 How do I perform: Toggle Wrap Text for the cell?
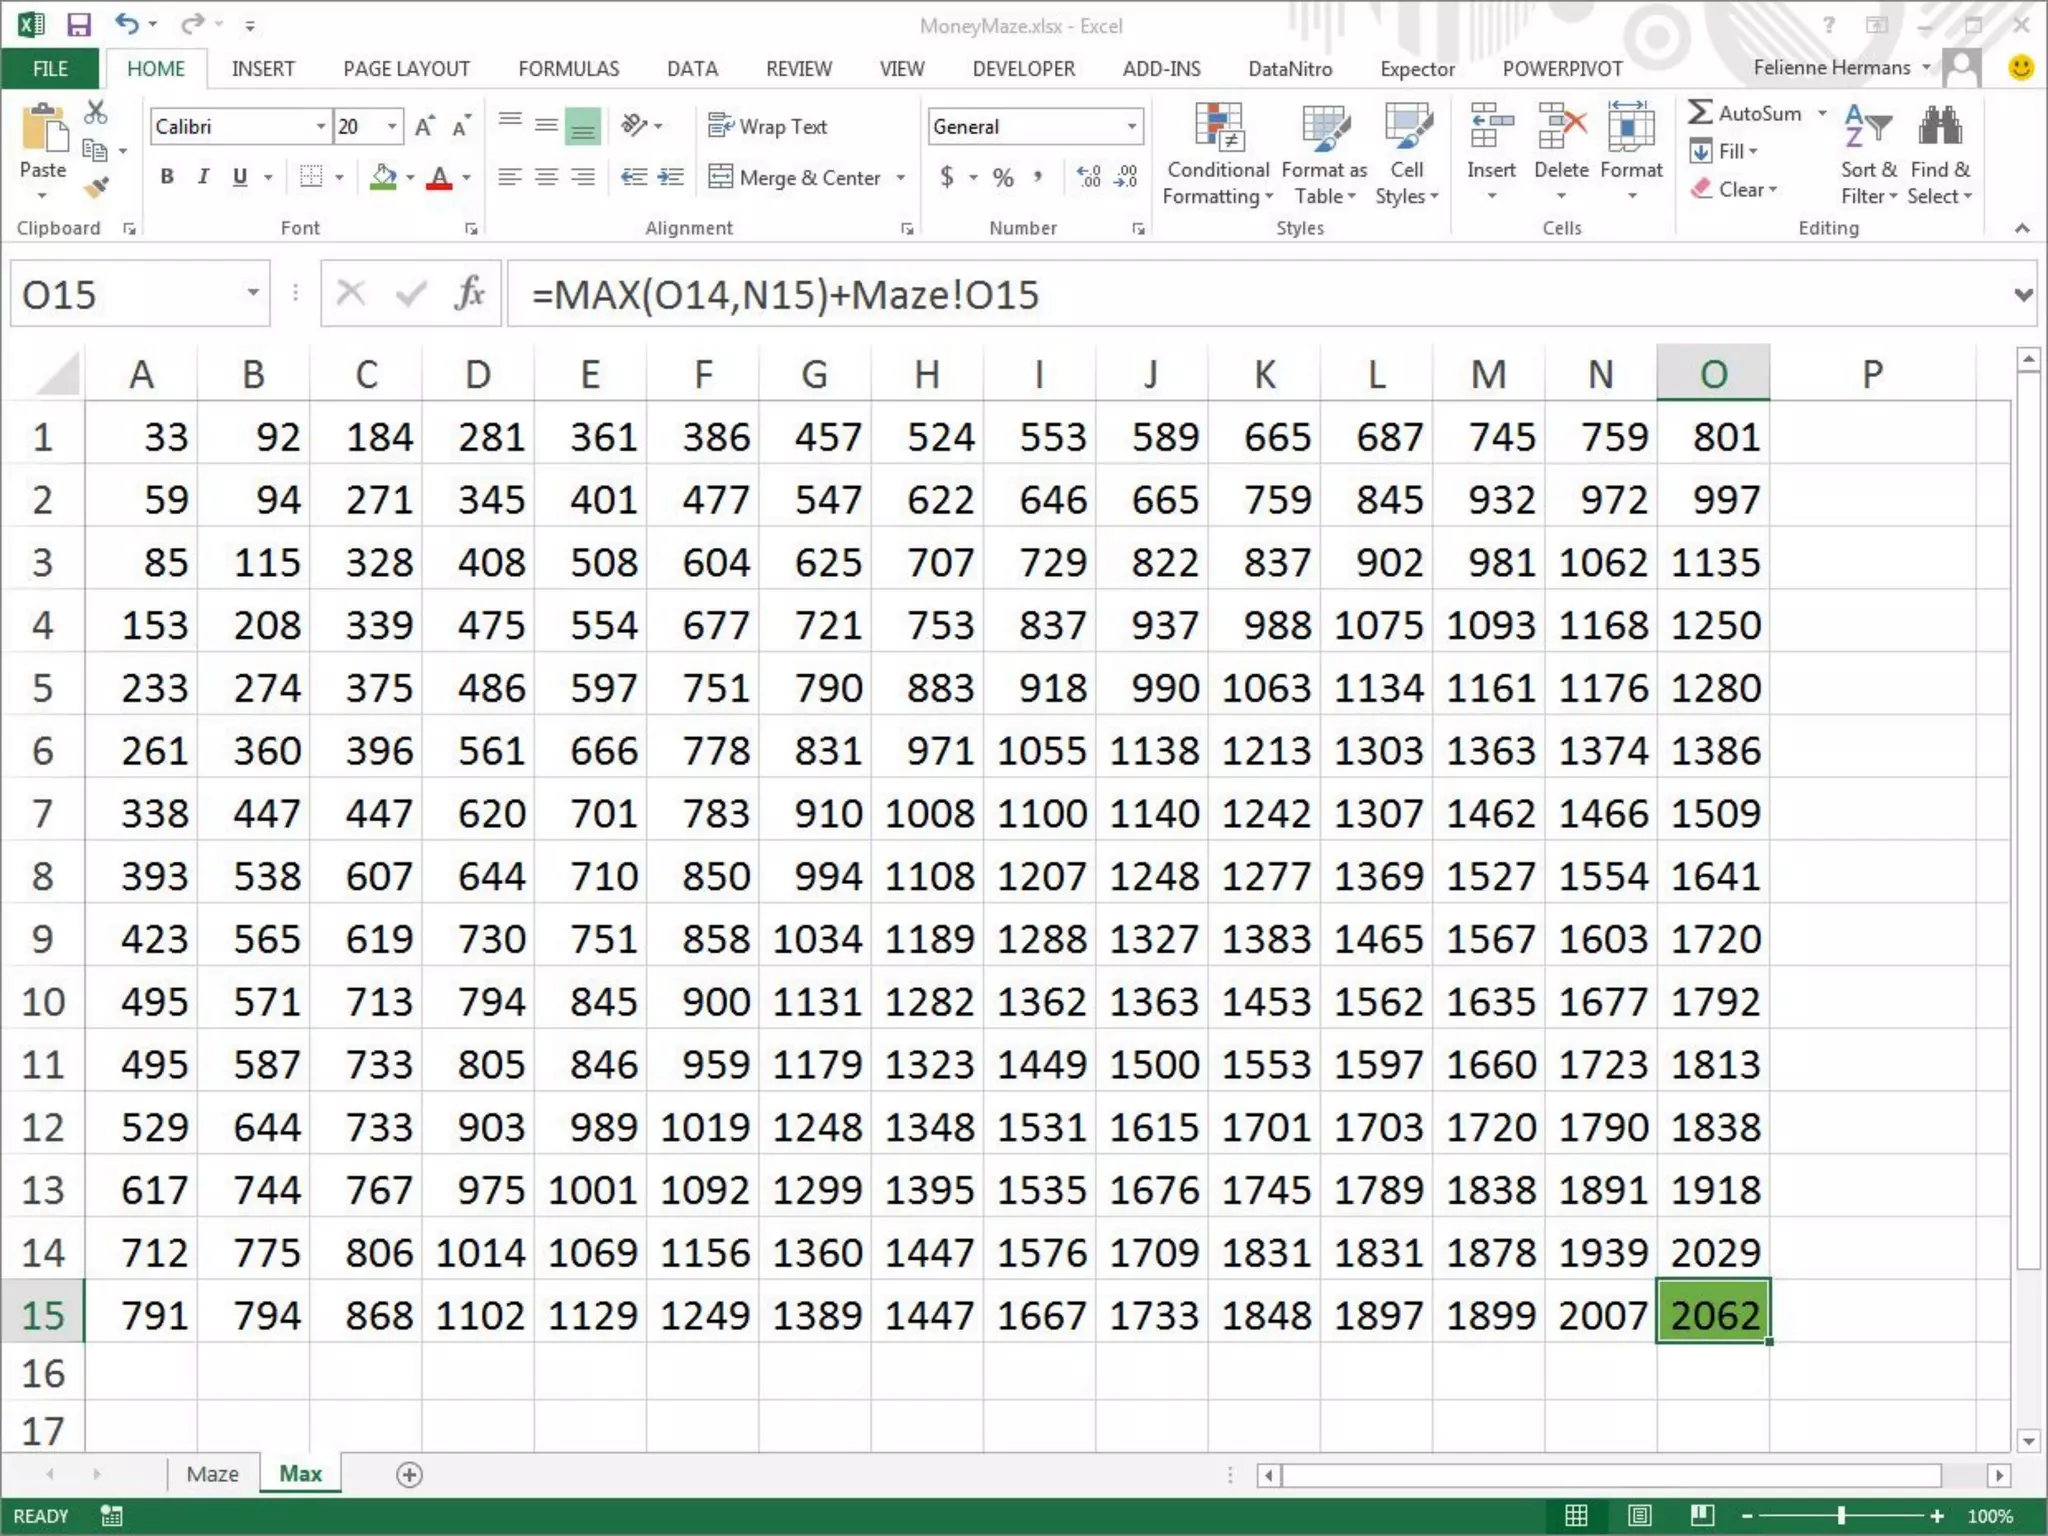tap(768, 127)
